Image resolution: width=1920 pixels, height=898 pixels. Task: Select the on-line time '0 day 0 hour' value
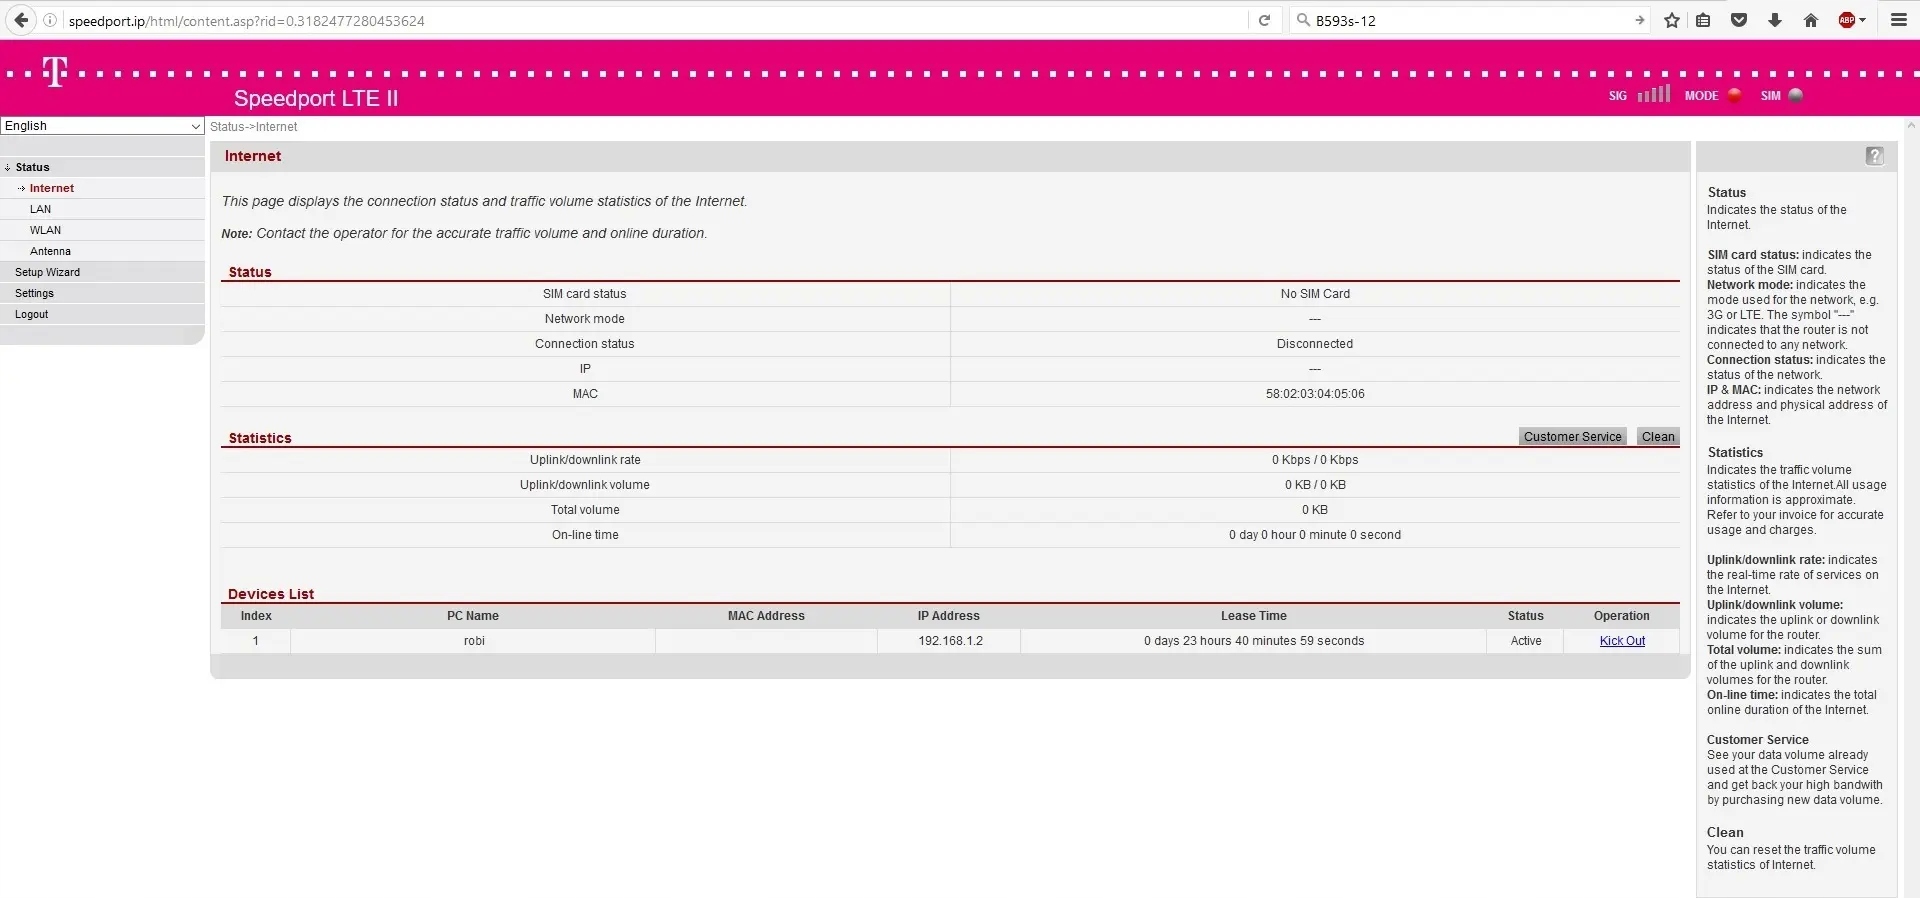point(1315,535)
